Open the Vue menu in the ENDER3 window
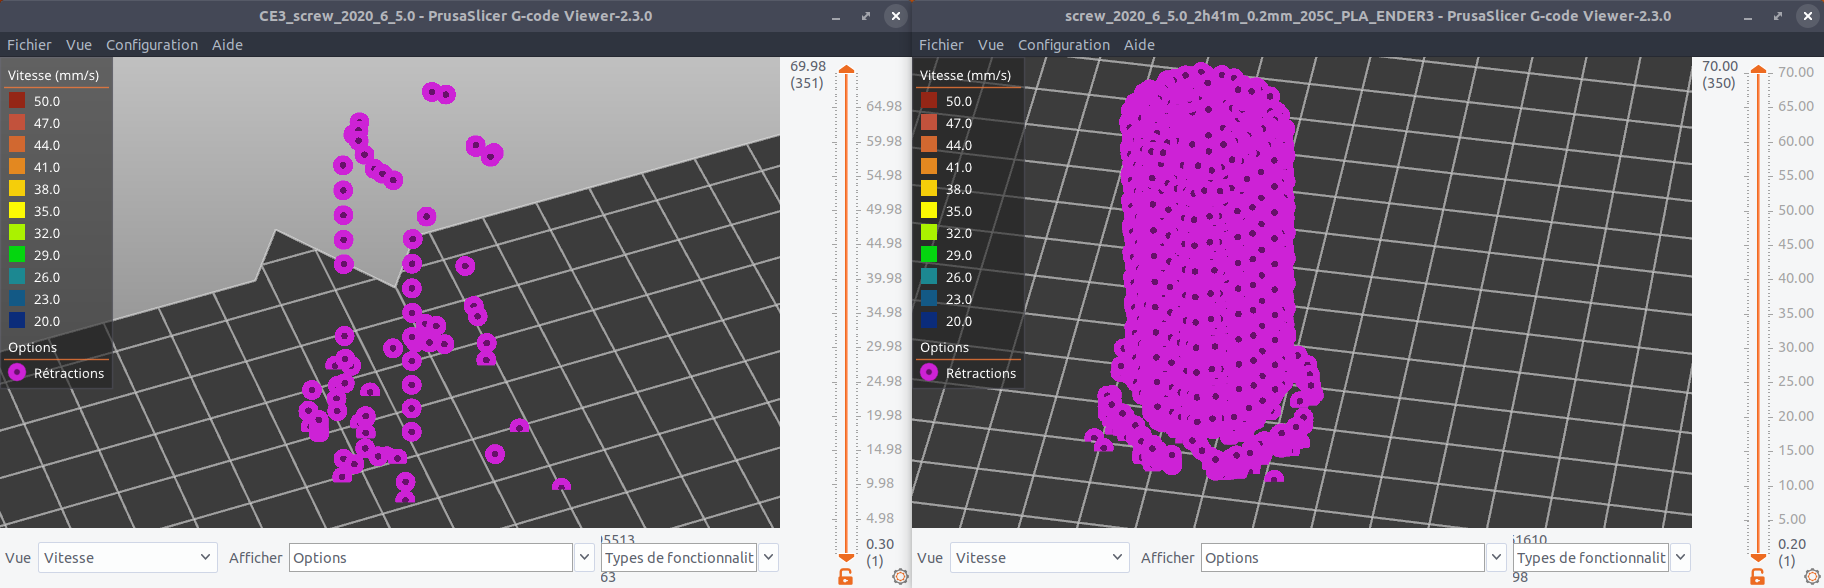 click(991, 45)
